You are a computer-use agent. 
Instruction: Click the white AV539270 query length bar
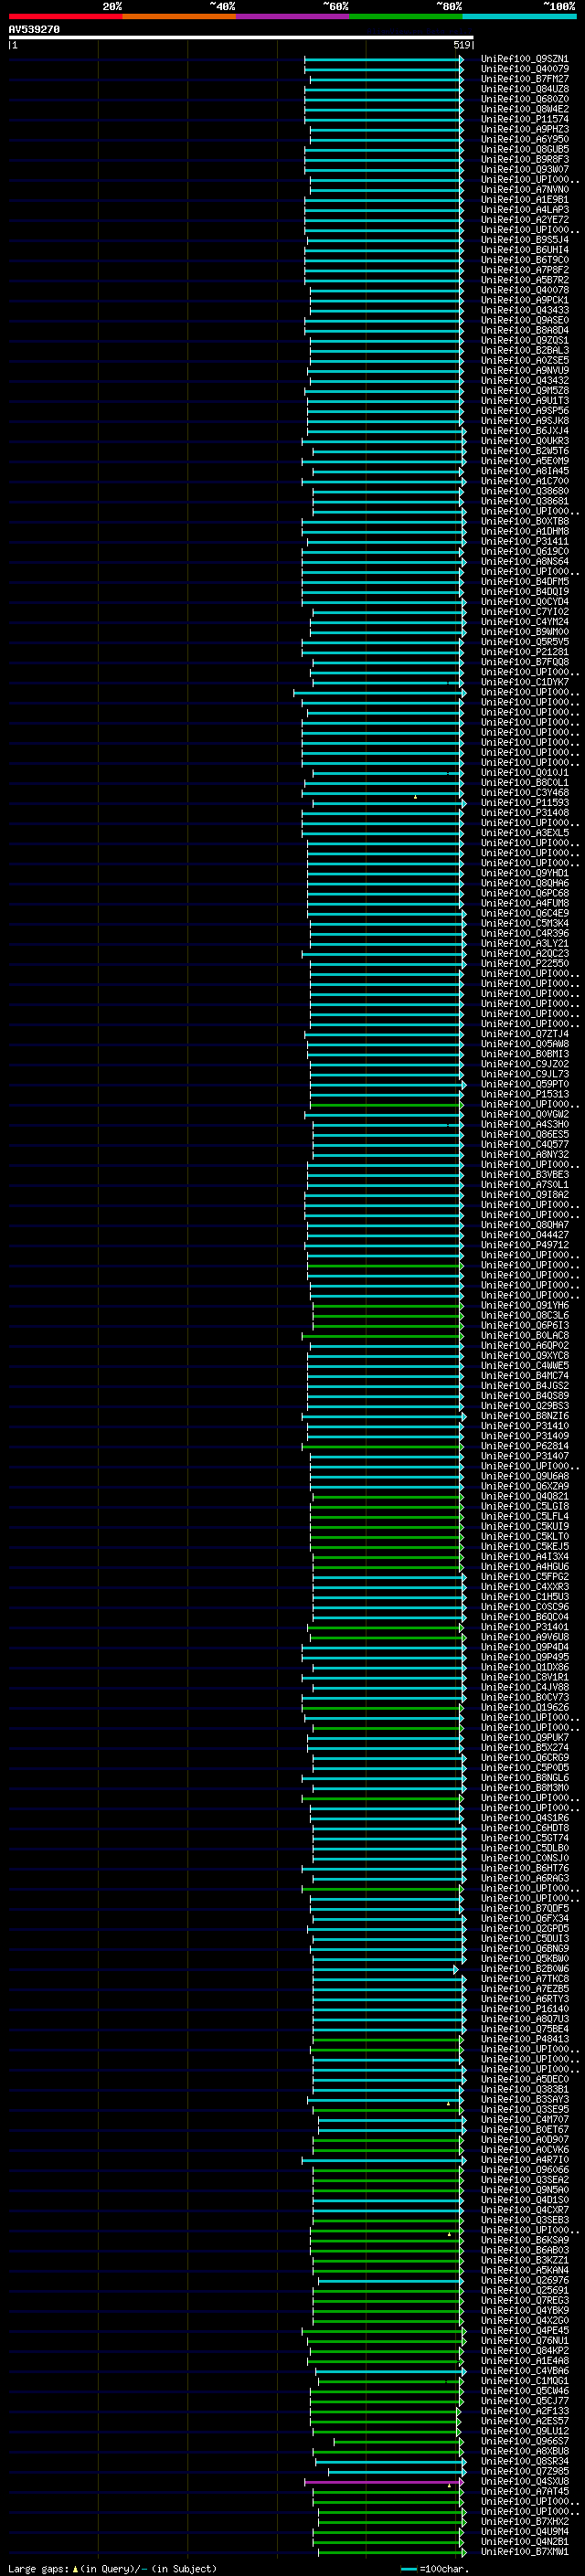tap(241, 37)
